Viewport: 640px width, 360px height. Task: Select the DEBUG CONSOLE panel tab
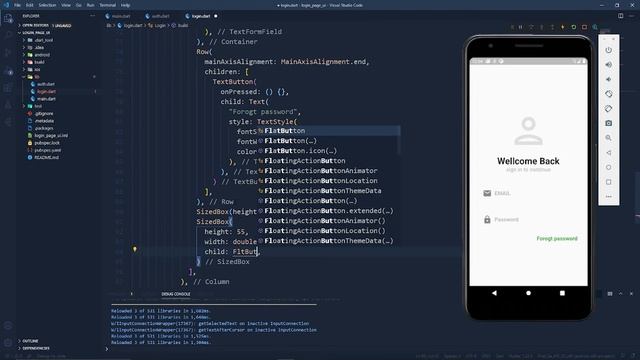[176, 294]
